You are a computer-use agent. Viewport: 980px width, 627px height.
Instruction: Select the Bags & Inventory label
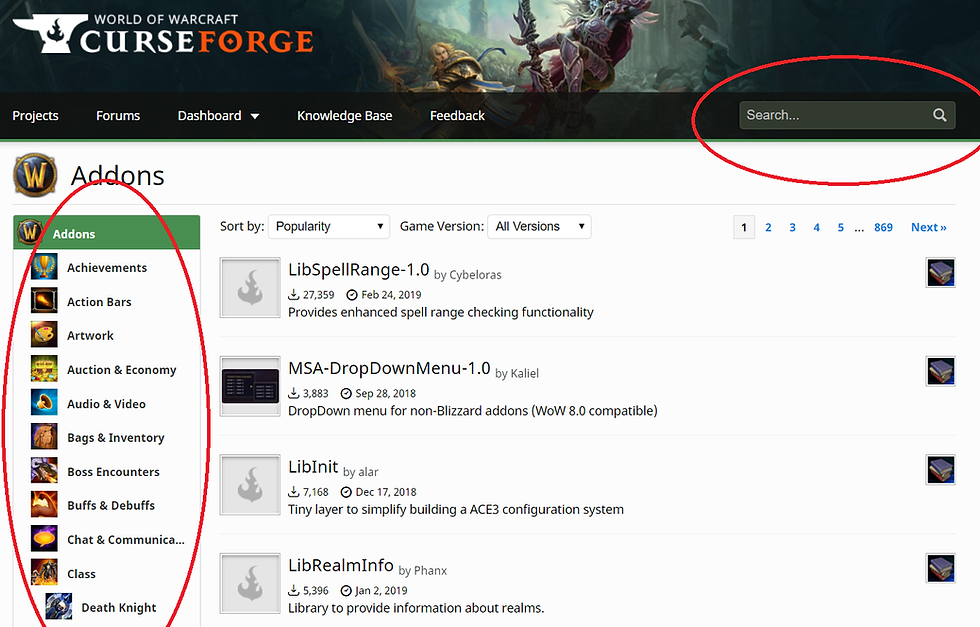(x=116, y=438)
